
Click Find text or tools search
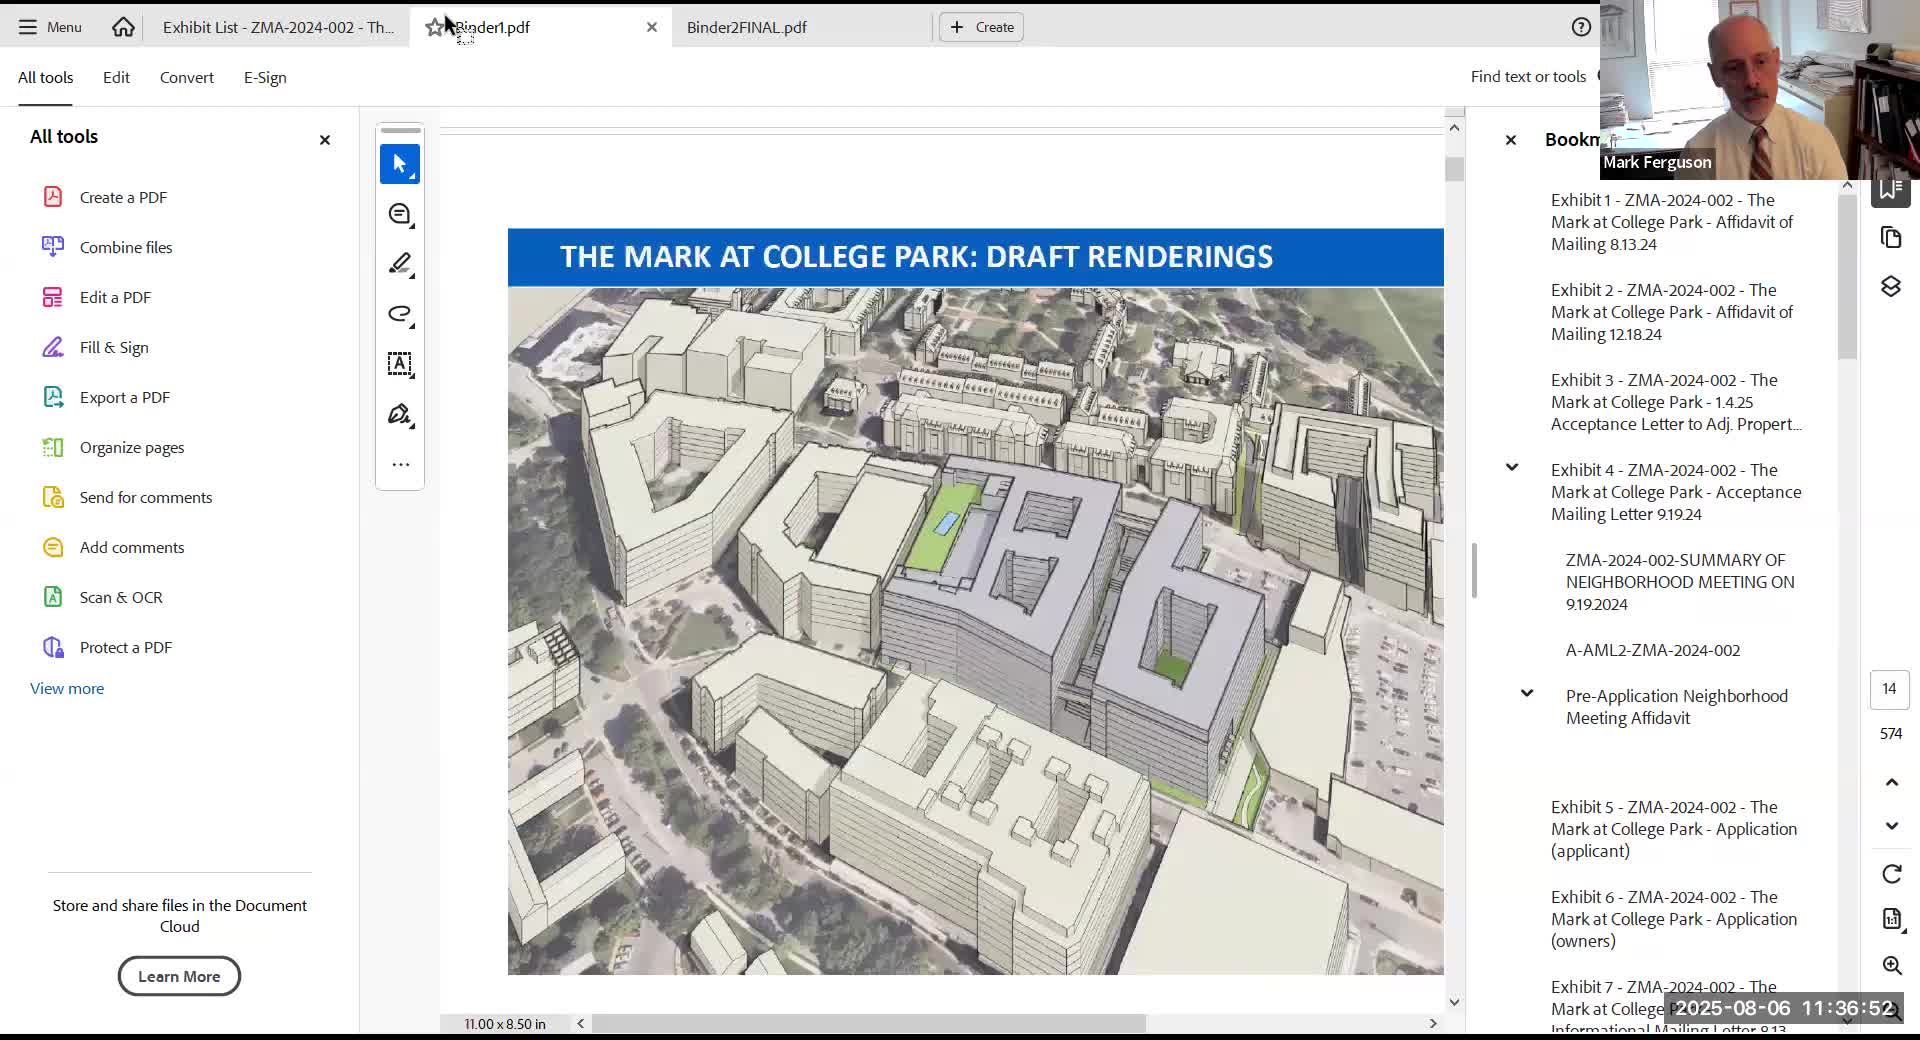click(x=1528, y=76)
